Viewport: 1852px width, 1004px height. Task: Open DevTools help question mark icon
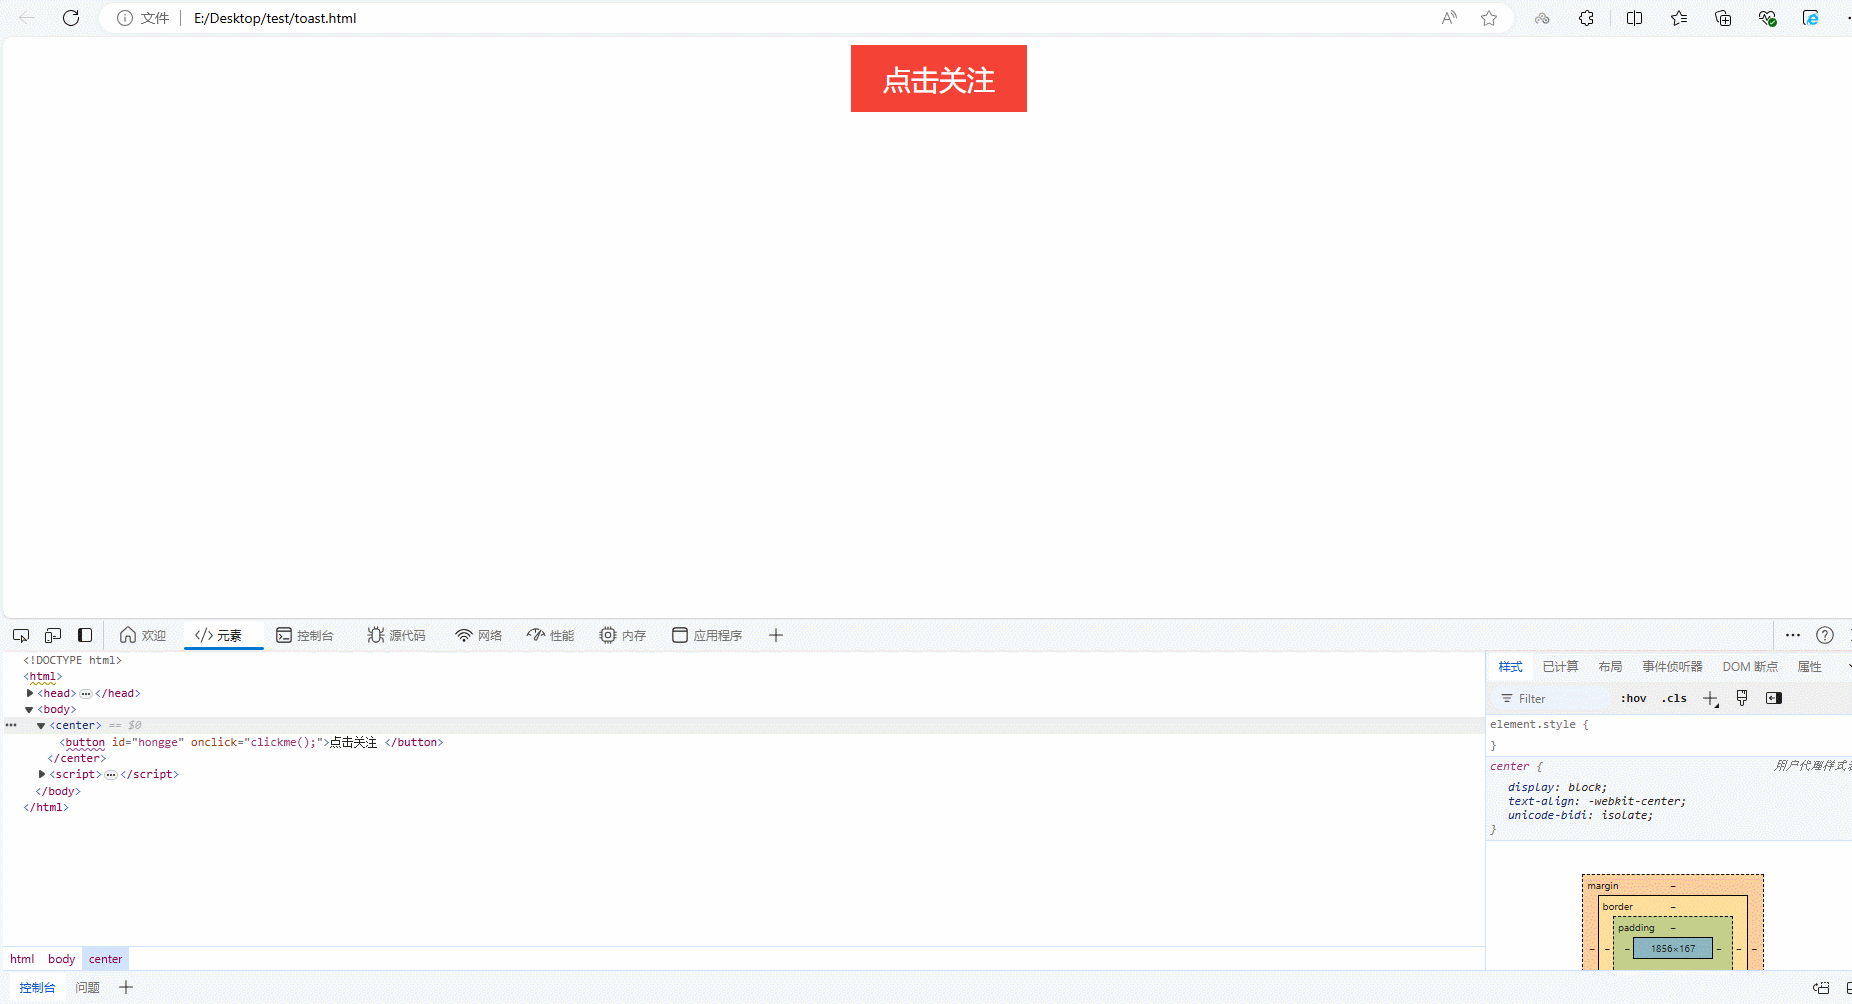click(x=1825, y=635)
